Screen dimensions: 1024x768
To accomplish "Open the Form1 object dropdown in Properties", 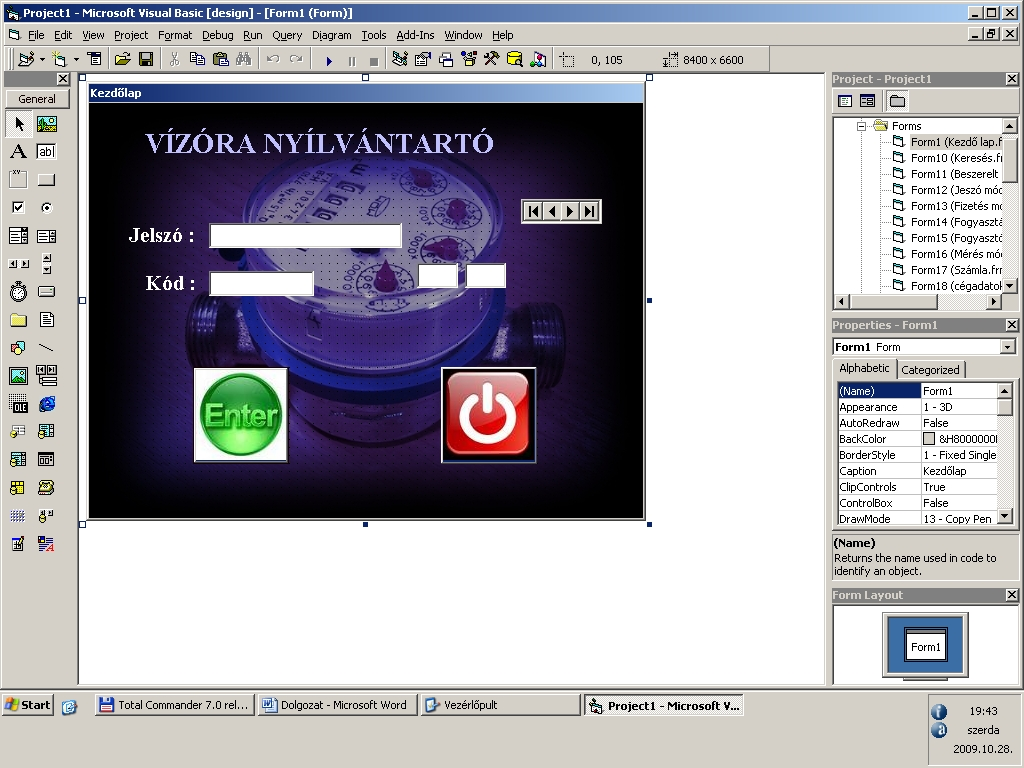I will click(x=1008, y=347).
